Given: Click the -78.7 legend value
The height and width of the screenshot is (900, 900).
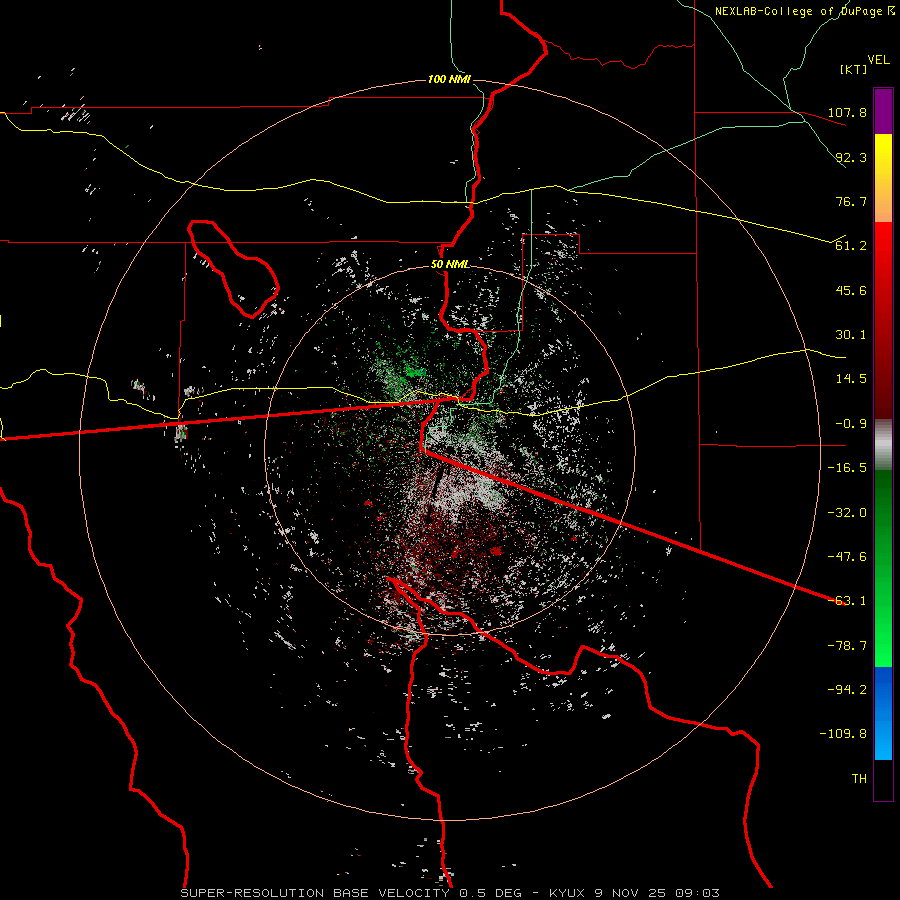Looking at the screenshot, I should [847, 646].
